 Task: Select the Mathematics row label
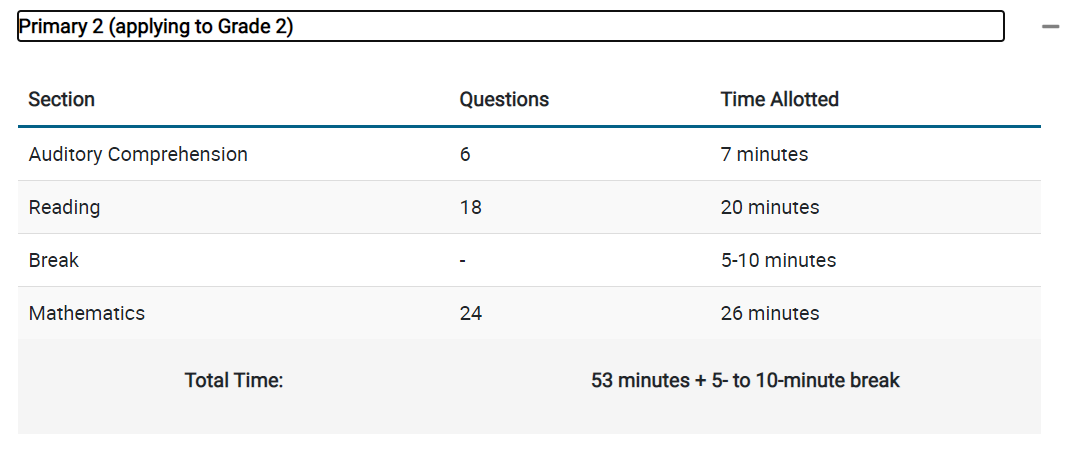(x=87, y=313)
